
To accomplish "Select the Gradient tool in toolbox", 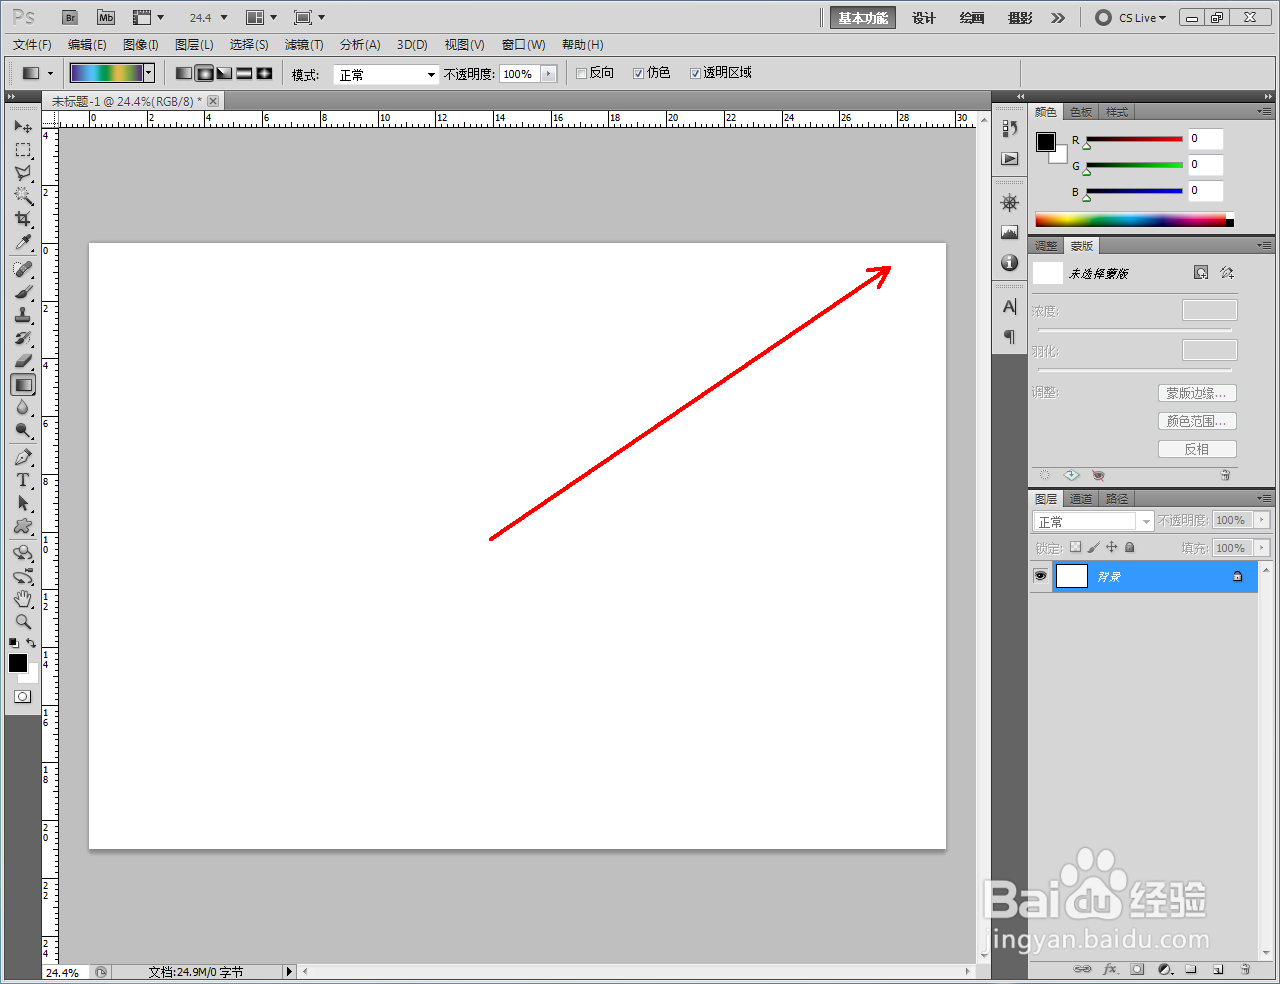I will point(23,384).
